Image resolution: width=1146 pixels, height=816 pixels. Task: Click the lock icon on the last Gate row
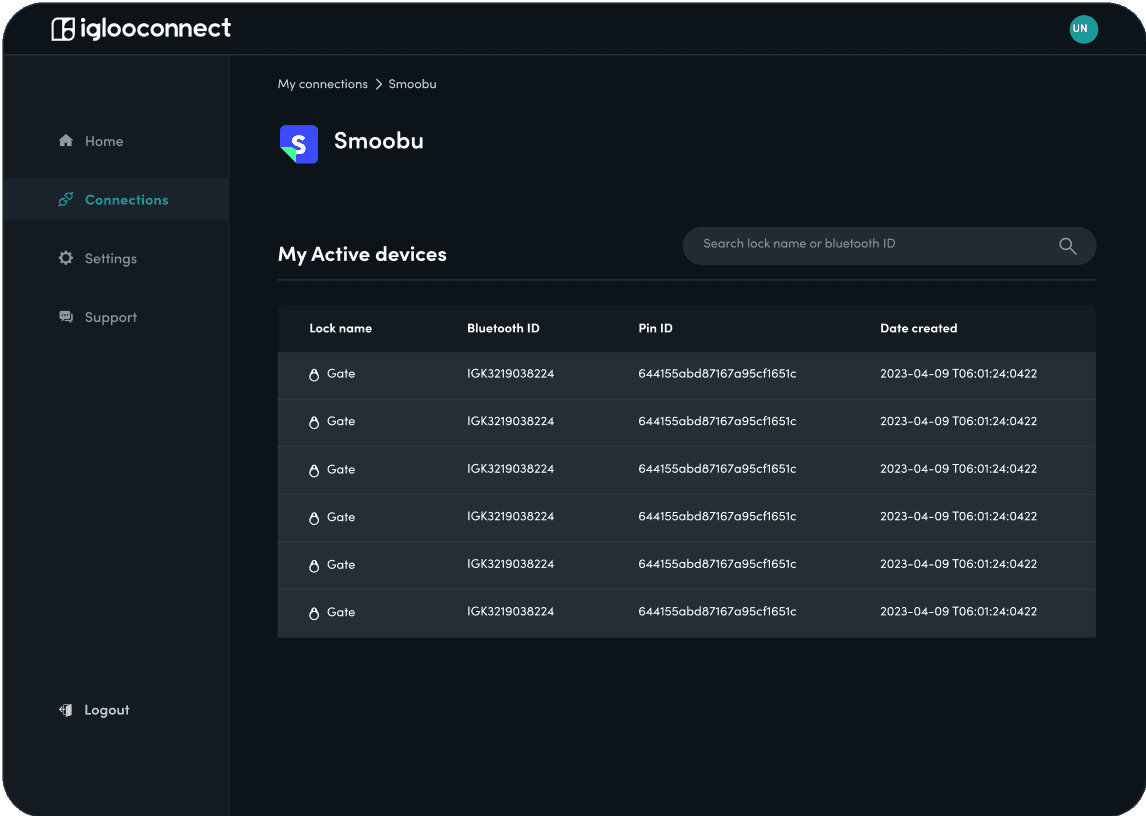click(x=315, y=612)
